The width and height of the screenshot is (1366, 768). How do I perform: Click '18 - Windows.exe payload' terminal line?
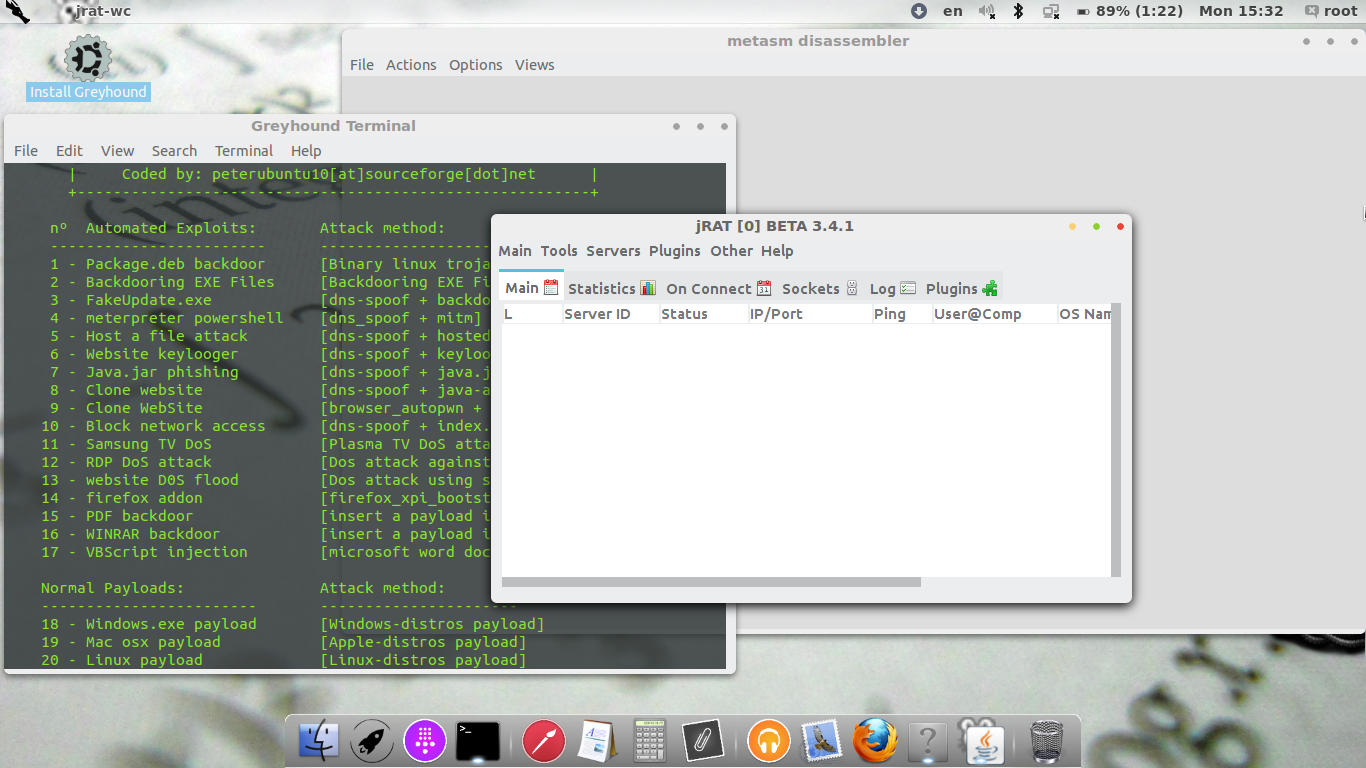[x=149, y=624]
